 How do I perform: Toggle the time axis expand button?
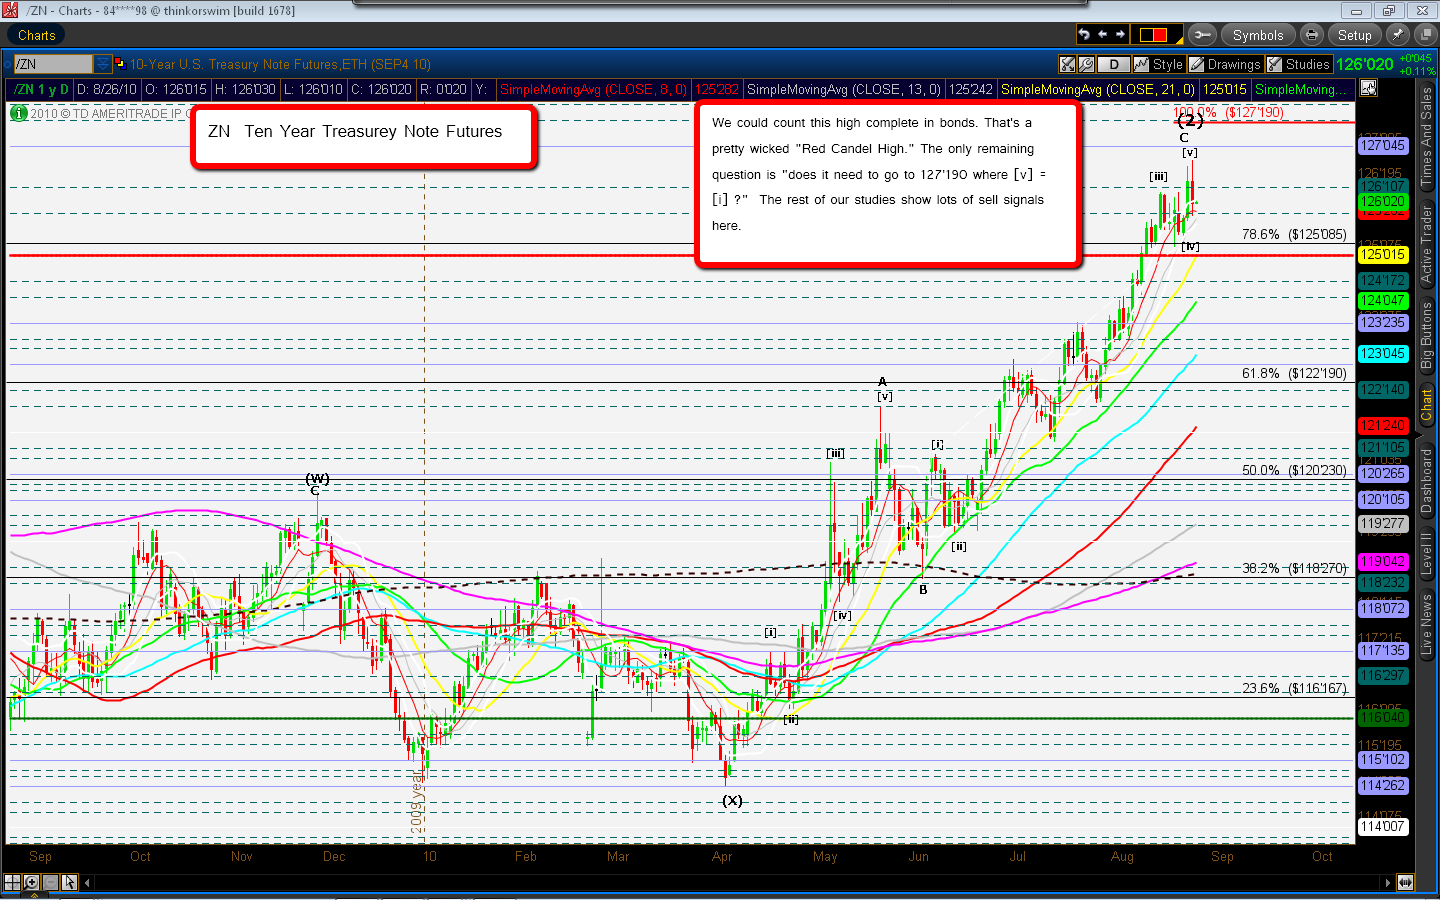tap(1405, 882)
